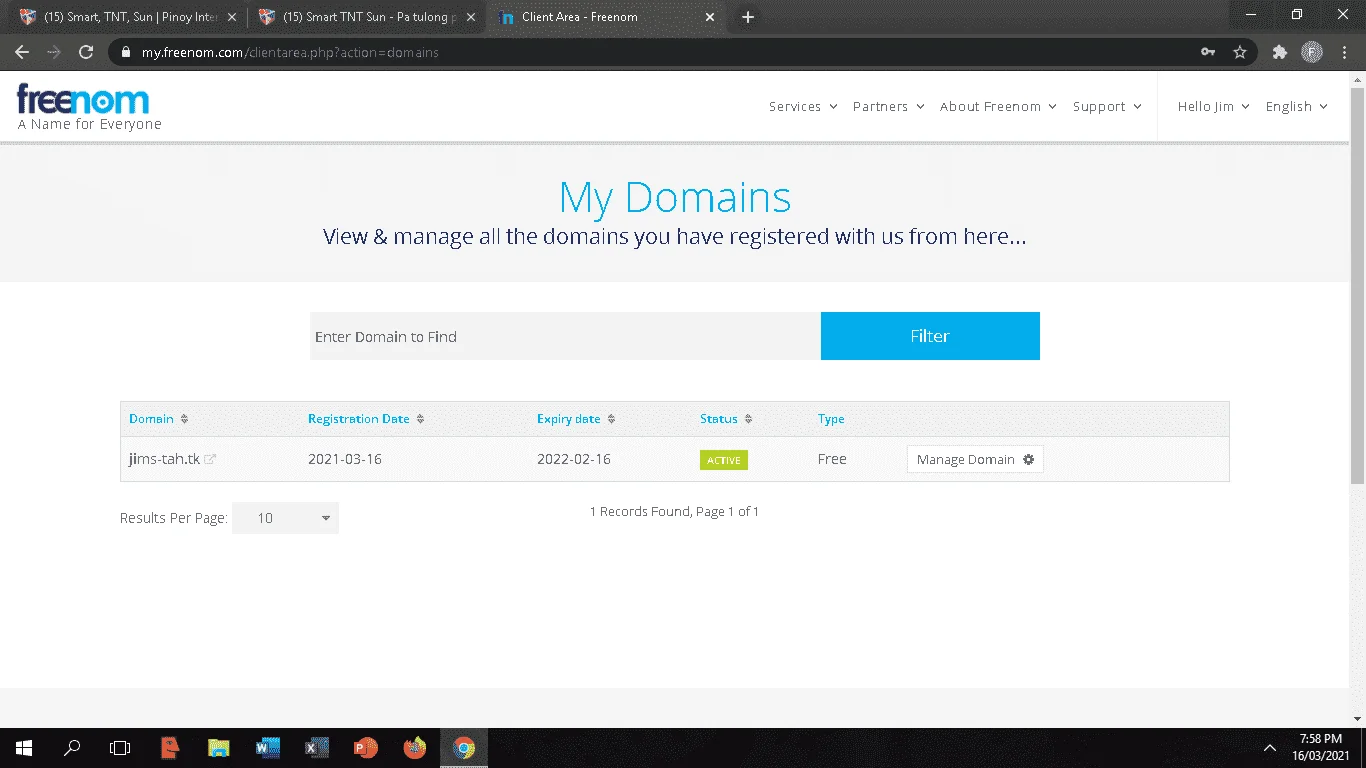The height and width of the screenshot is (768, 1366).
Task: Open the saved password key icon
Action: point(1208,52)
